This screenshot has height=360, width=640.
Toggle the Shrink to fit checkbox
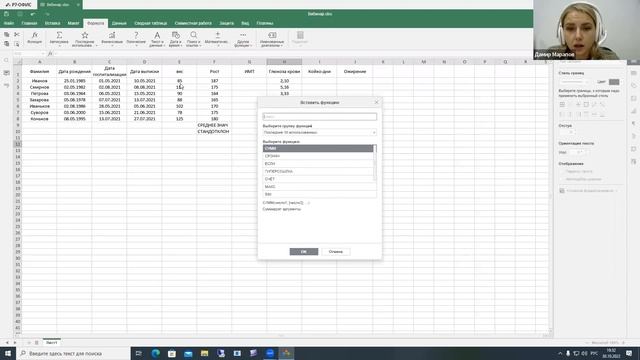tap(562, 179)
